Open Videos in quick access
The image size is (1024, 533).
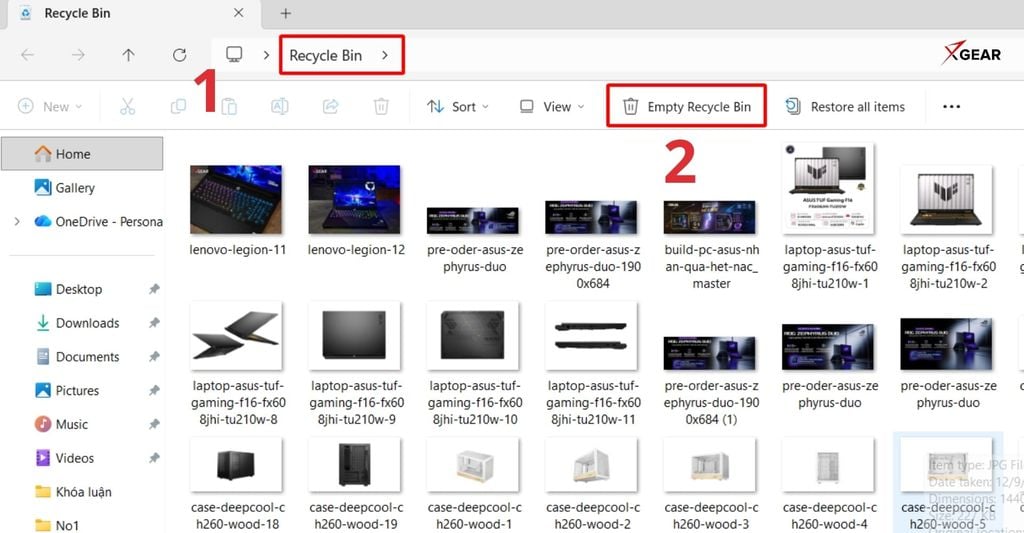point(64,458)
